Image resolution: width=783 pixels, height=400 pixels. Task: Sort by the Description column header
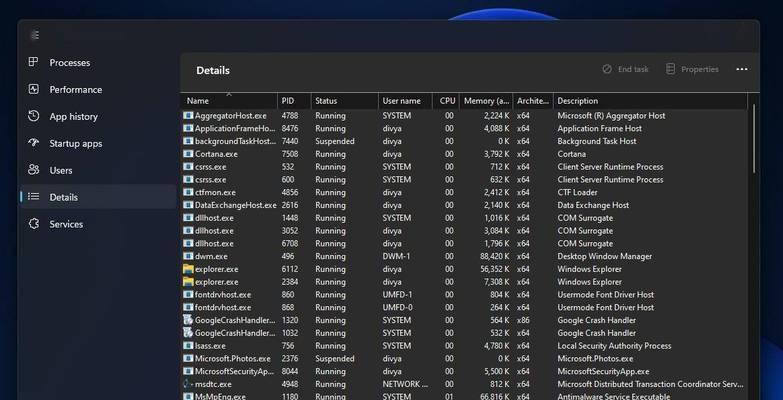(650, 101)
